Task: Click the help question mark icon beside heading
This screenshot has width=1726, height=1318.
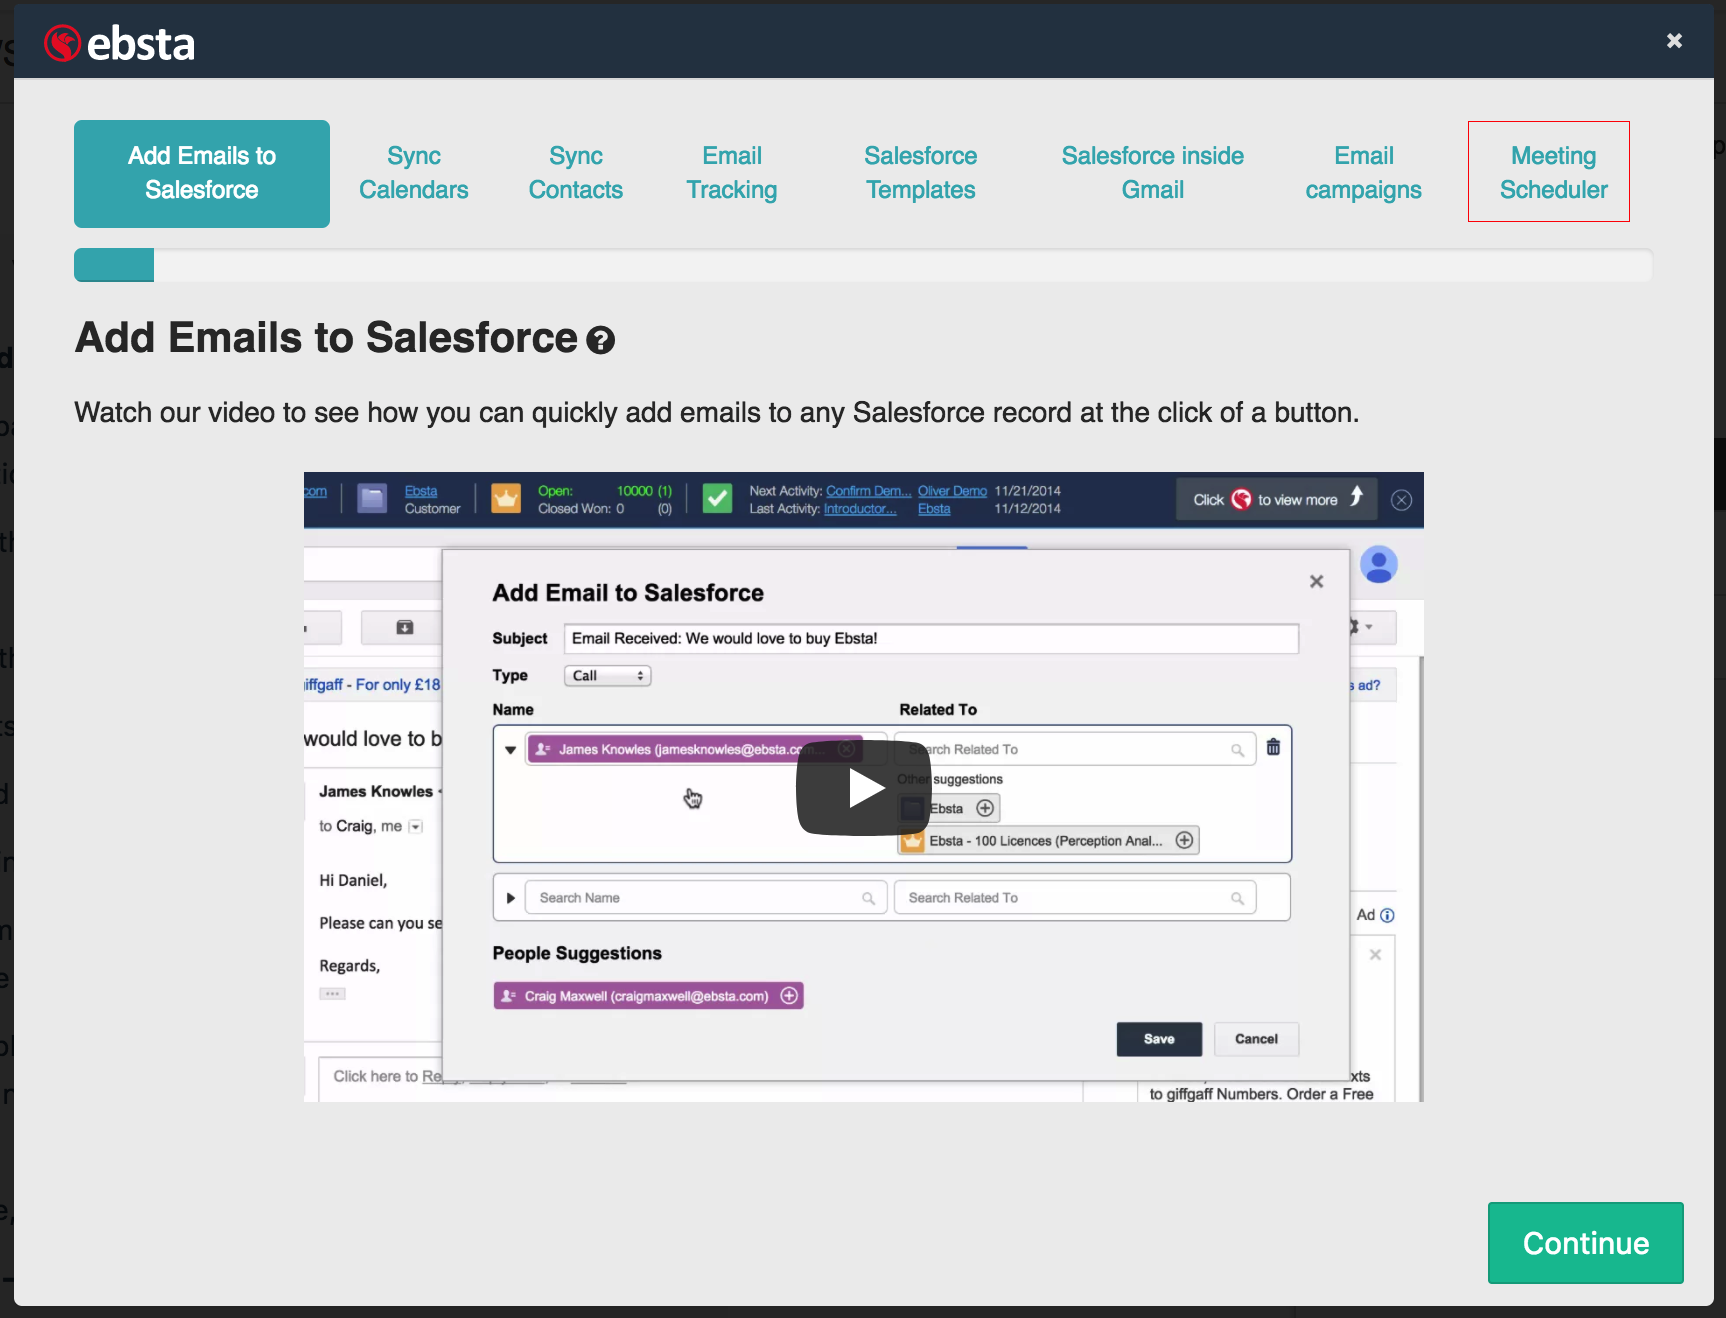Action: [x=600, y=341]
